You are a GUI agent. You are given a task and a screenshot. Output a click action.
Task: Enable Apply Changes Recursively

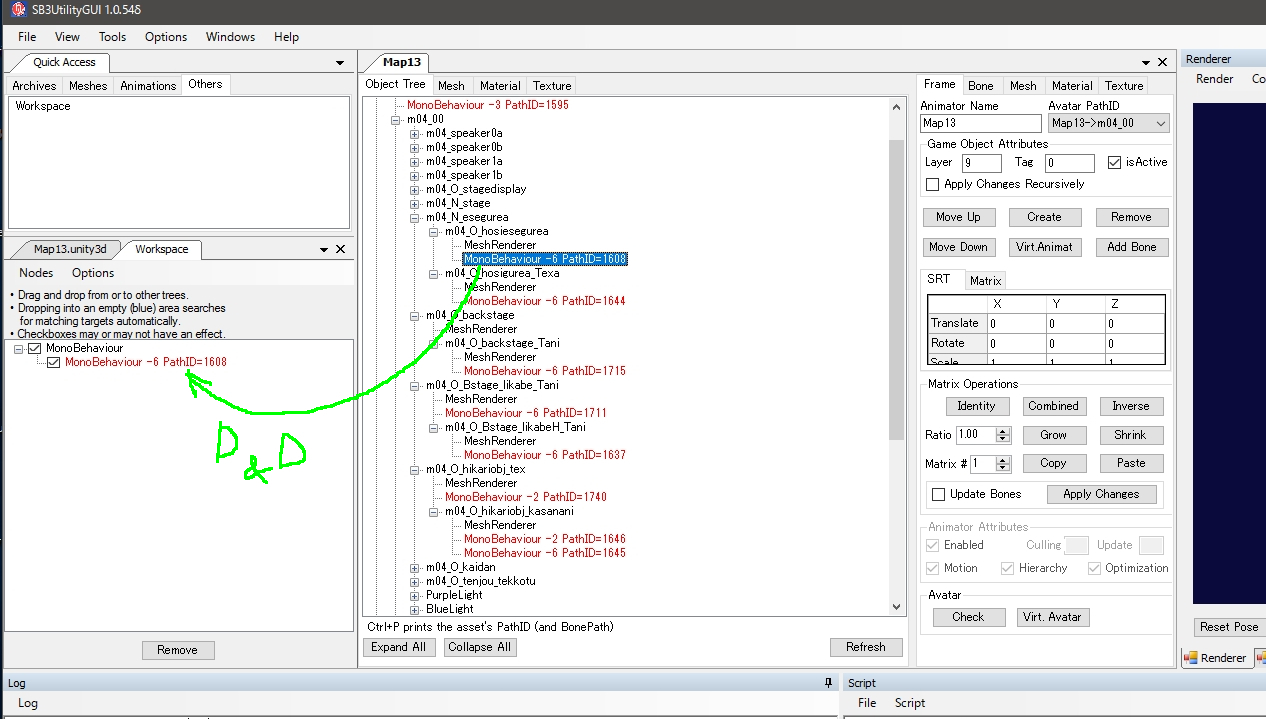(933, 184)
